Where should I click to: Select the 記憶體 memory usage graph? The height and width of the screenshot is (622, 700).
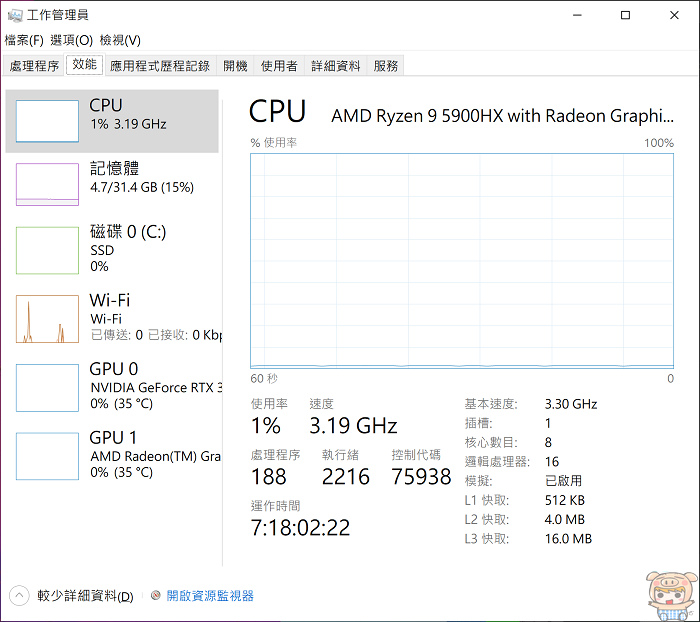coord(47,184)
